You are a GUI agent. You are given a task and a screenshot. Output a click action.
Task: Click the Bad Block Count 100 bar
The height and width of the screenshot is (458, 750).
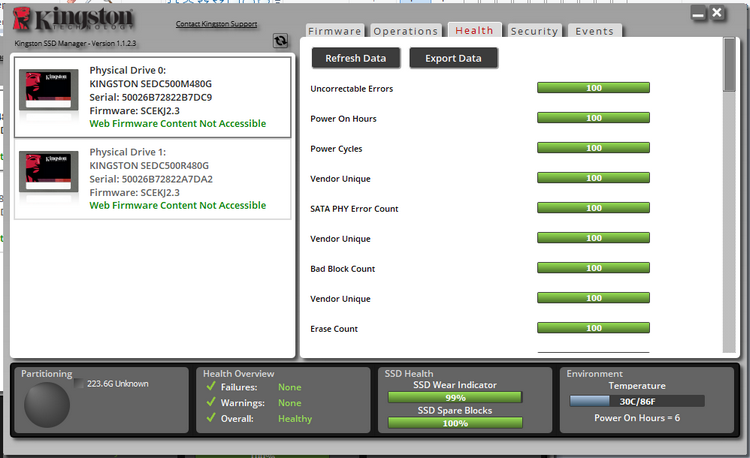point(593,268)
